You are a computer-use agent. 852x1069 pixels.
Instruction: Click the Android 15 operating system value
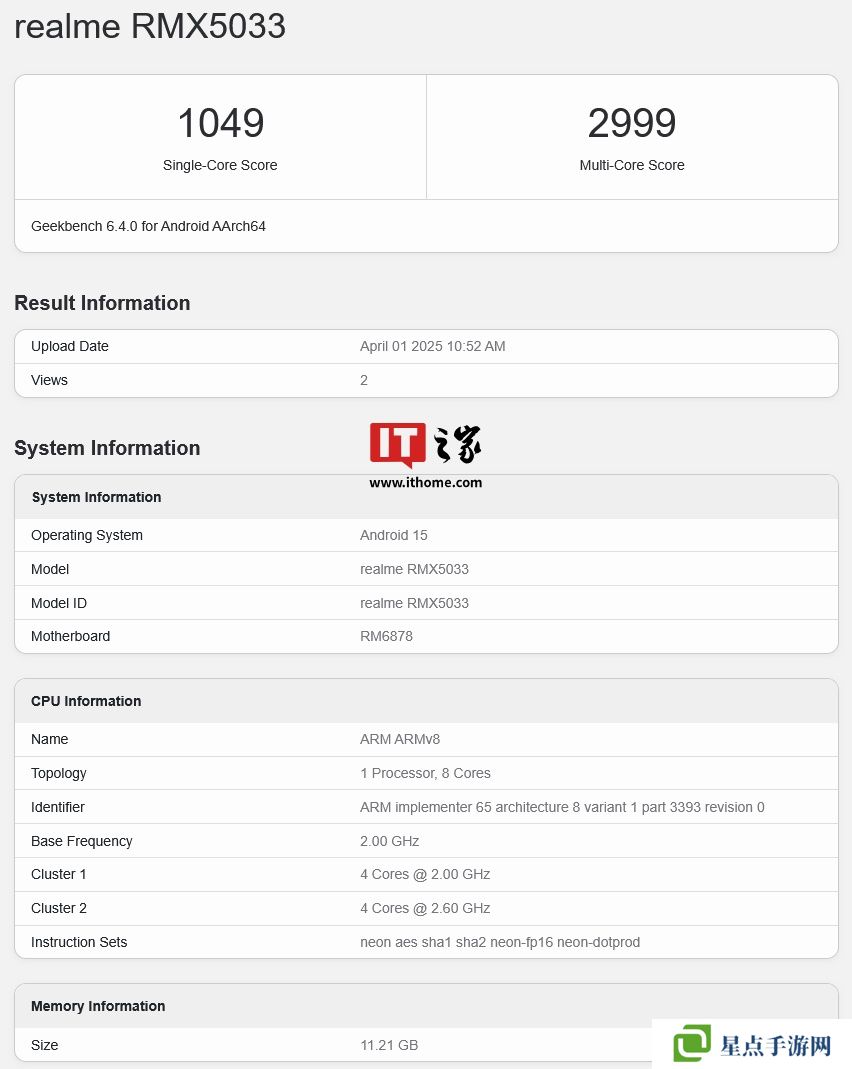(x=393, y=535)
